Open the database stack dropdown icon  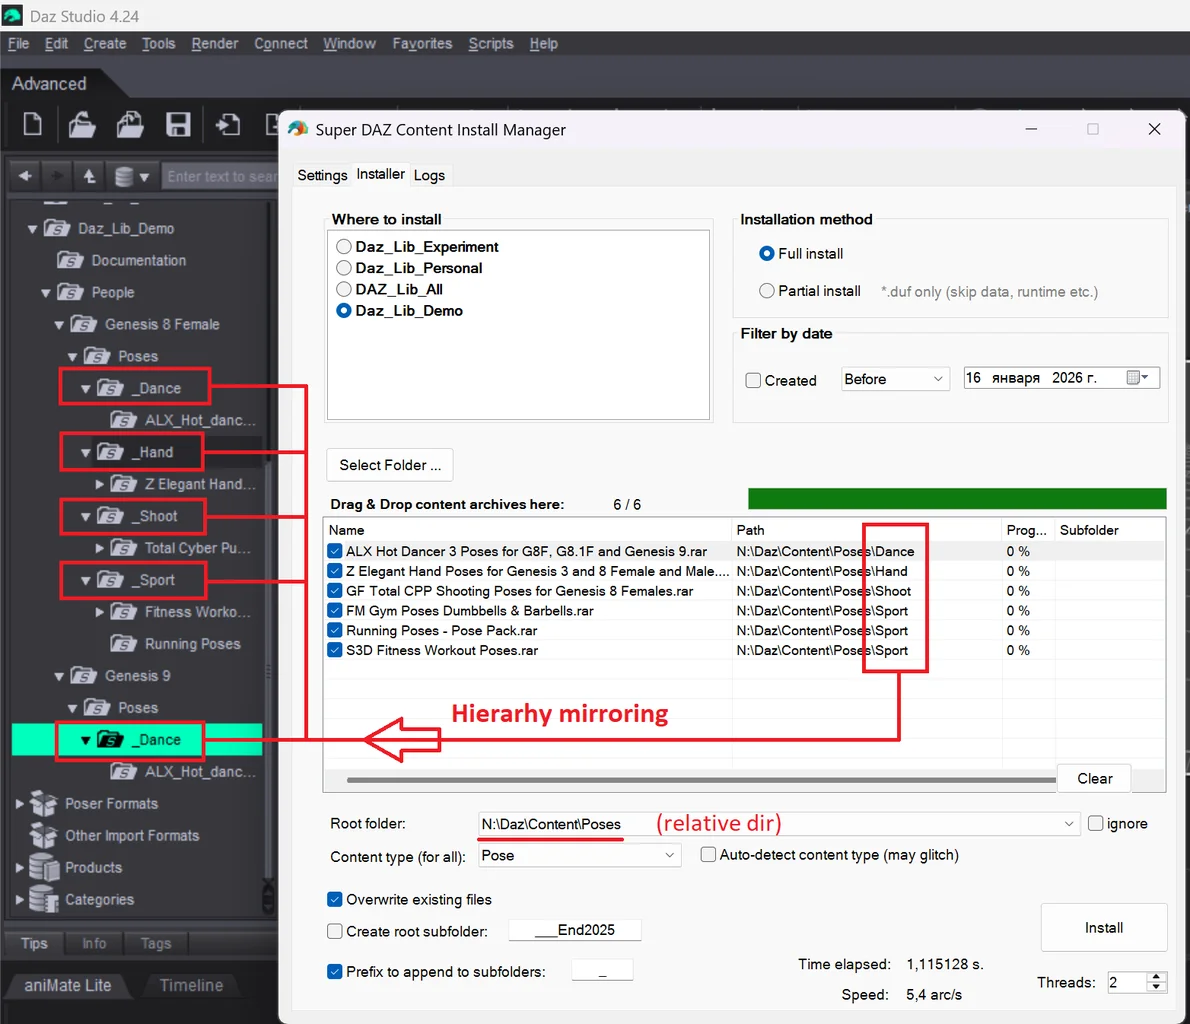point(130,177)
